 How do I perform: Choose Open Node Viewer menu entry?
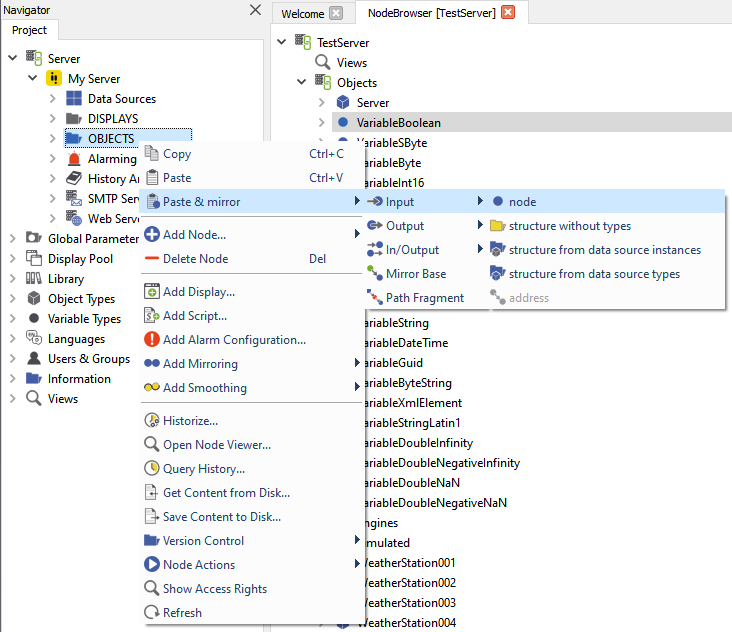tap(252, 444)
